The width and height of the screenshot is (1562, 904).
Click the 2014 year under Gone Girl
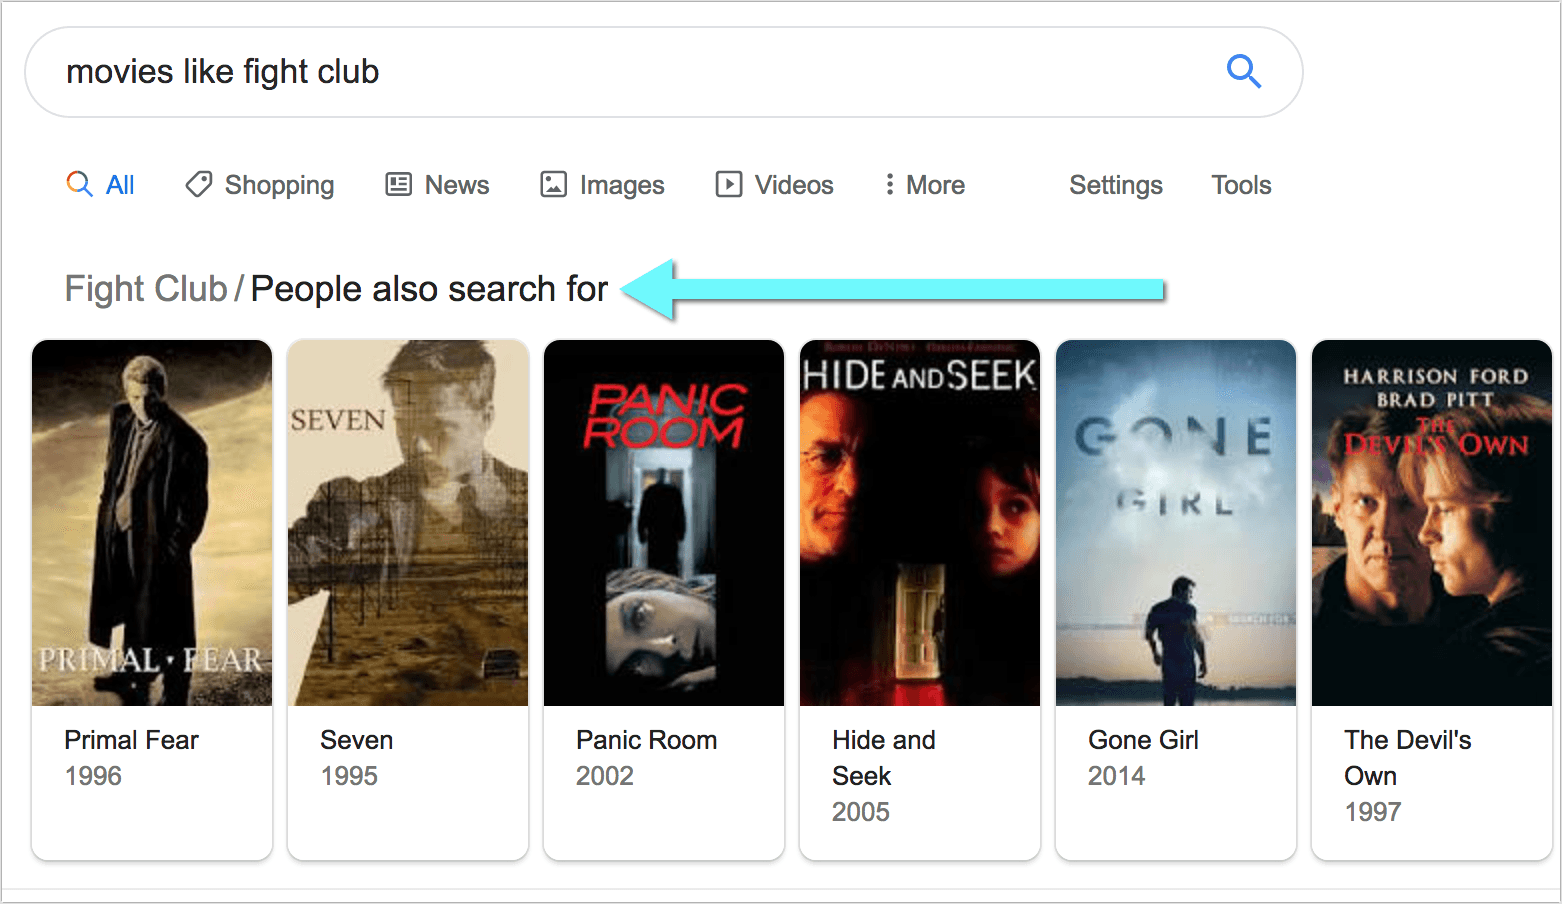point(1117,776)
